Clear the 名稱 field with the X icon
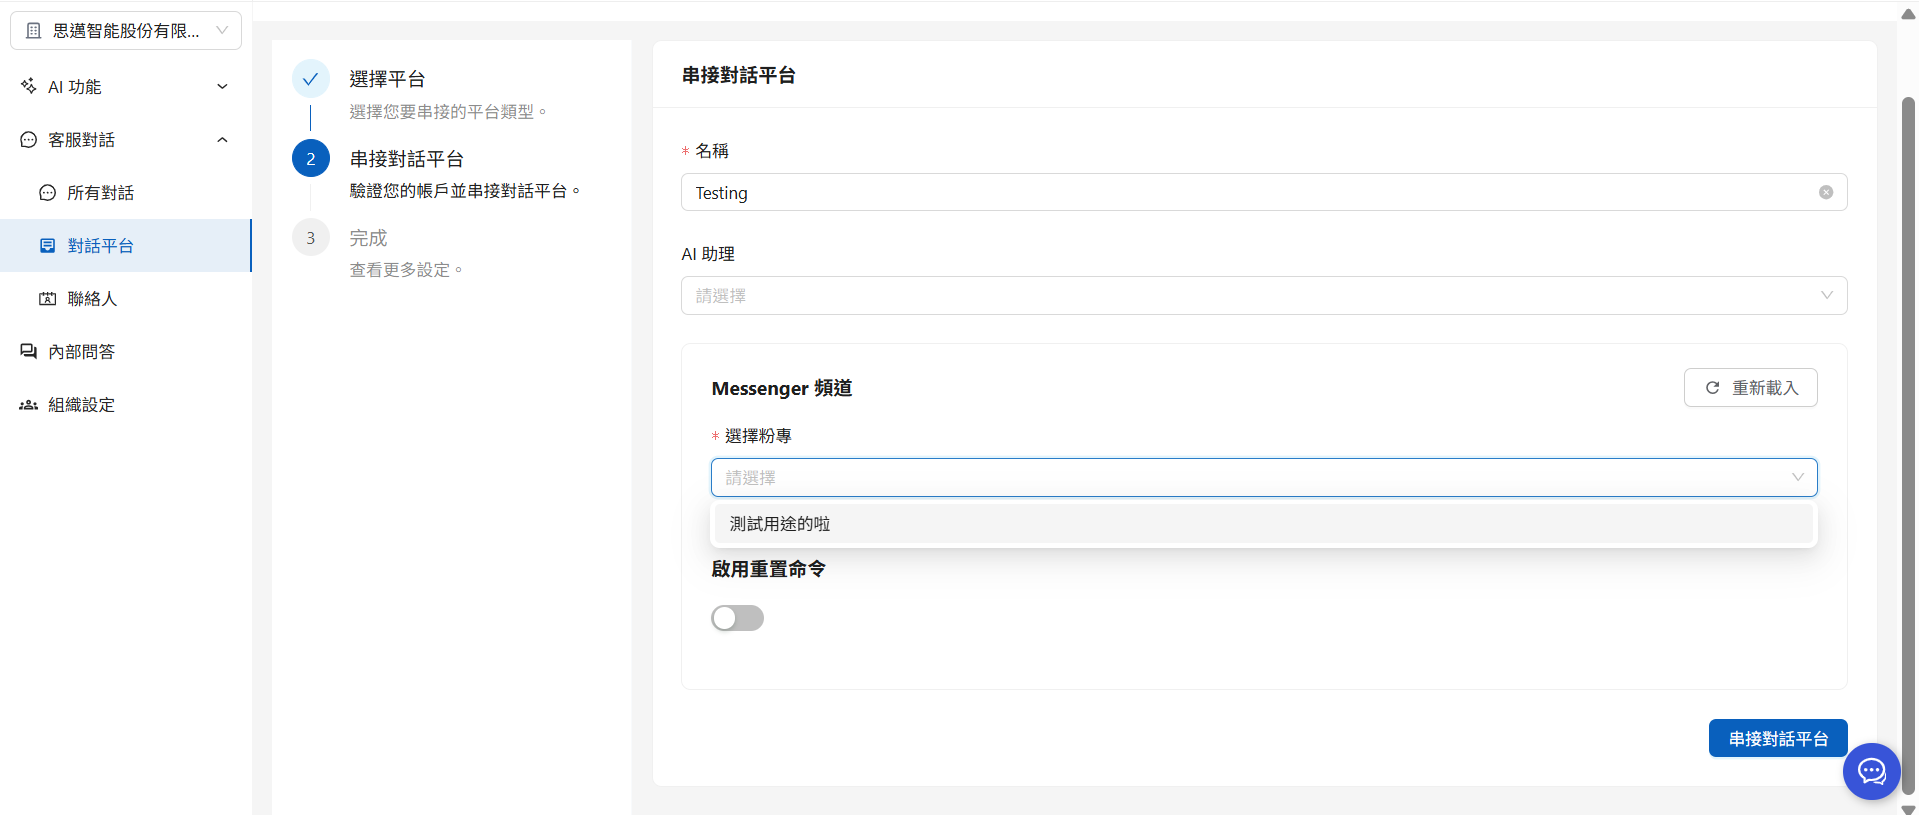 pos(1825,193)
